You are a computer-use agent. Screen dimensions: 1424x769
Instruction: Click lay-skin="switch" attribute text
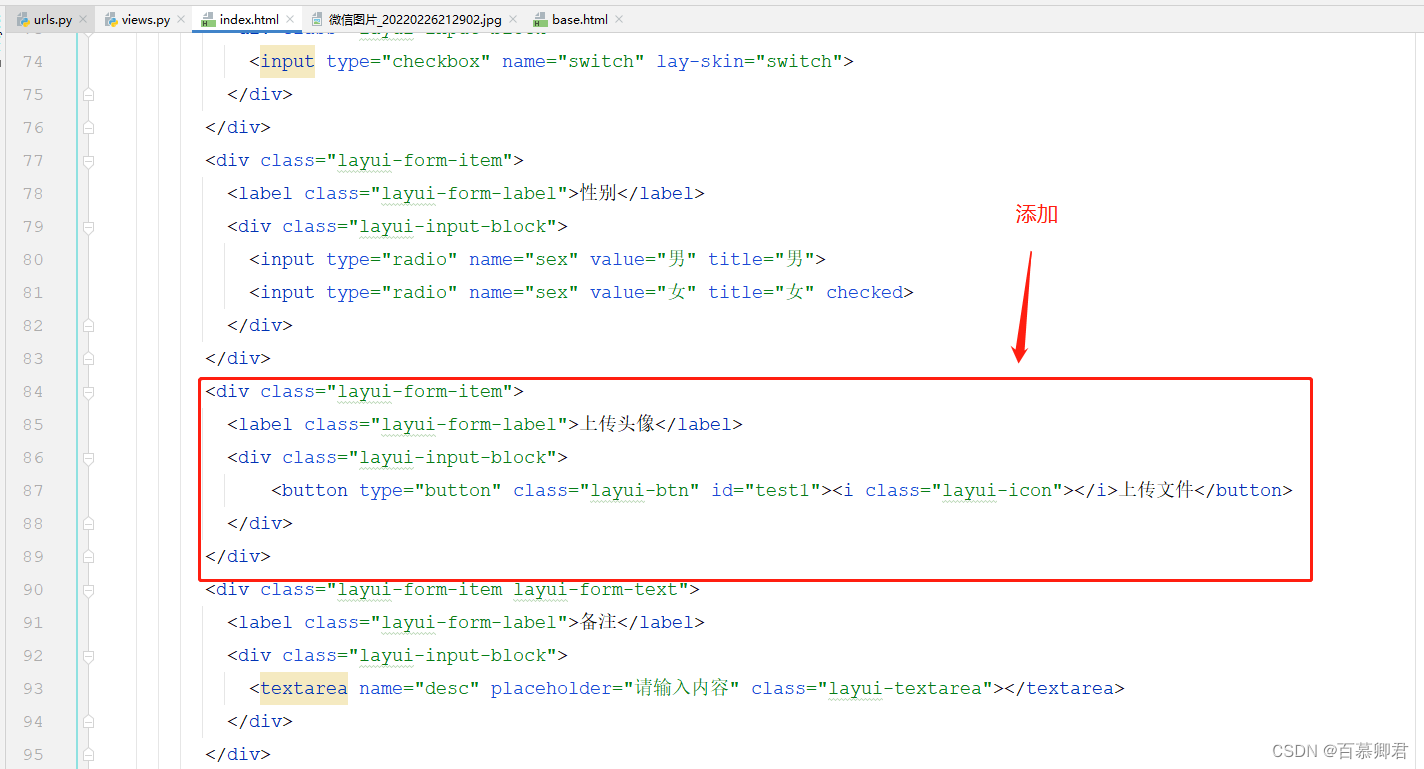click(750, 62)
